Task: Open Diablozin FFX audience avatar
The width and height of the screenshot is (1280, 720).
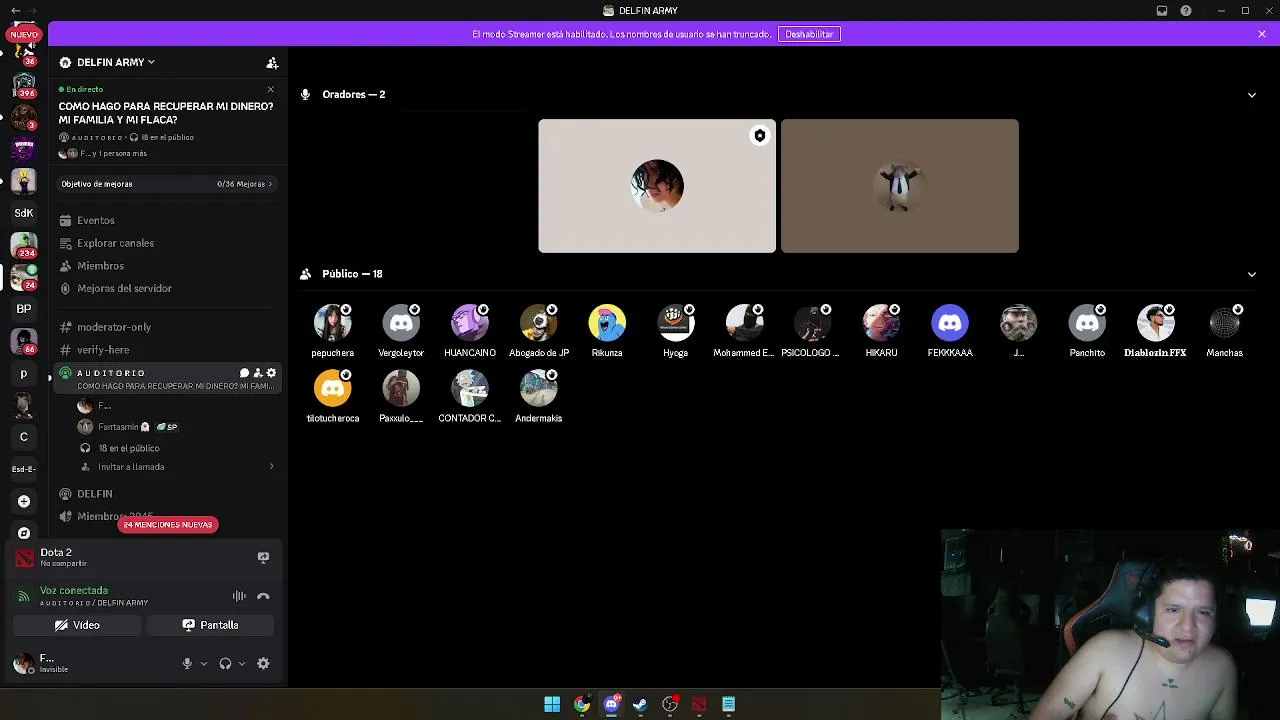Action: coord(1156,323)
